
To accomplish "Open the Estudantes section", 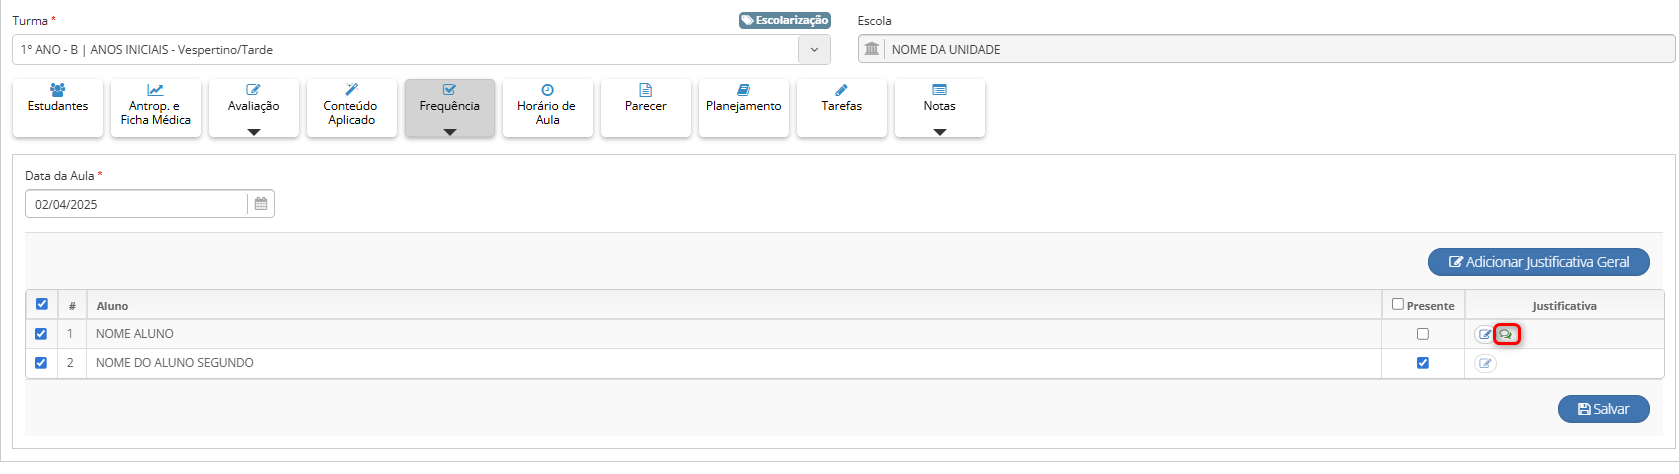I will tap(58, 107).
